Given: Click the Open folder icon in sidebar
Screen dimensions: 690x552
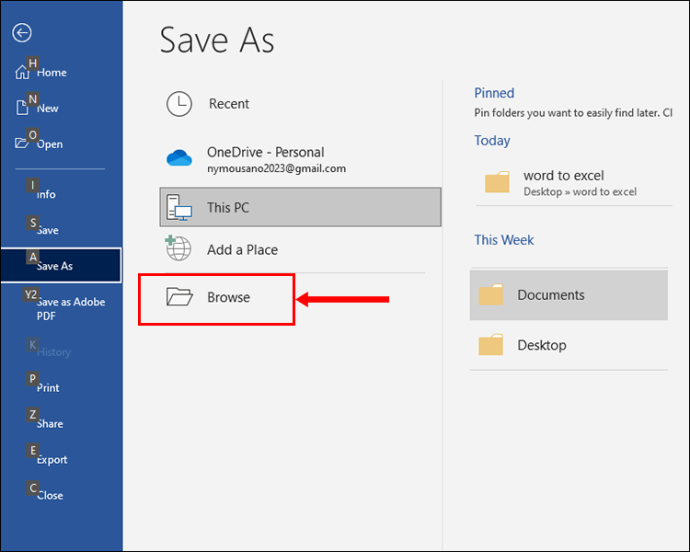Looking at the screenshot, I should (22, 143).
